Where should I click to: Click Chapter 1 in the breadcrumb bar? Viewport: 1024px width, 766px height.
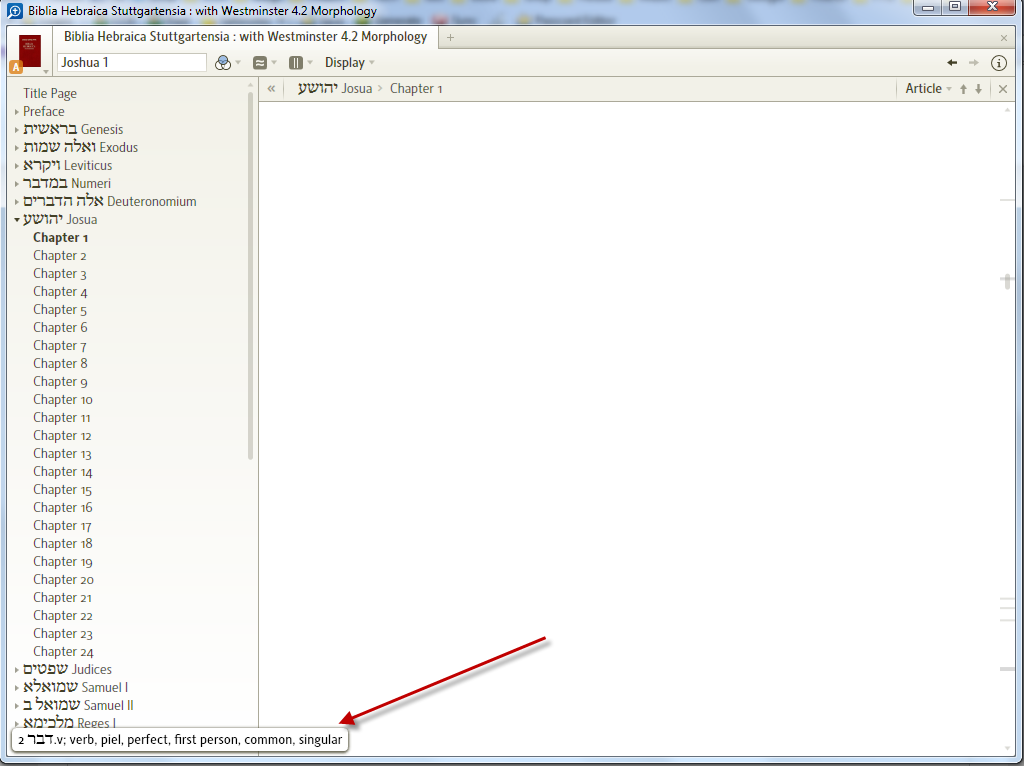click(x=416, y=89)
